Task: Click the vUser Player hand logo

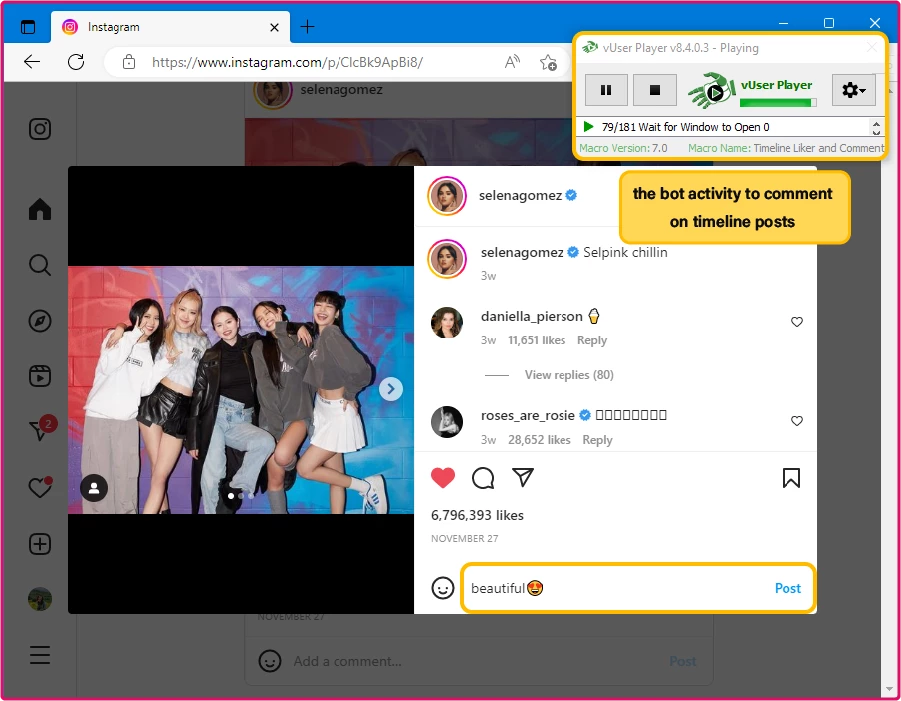Action: click(x=711, y=90)
